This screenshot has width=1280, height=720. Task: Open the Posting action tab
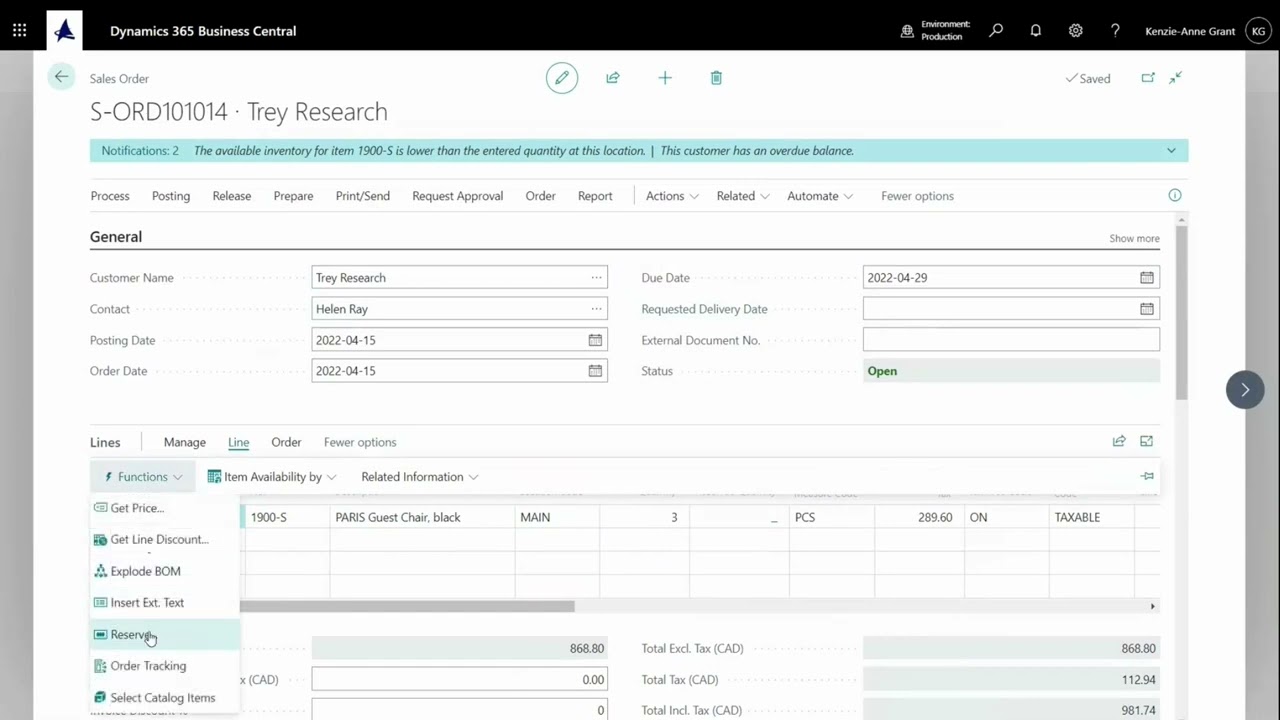(171, 196)
